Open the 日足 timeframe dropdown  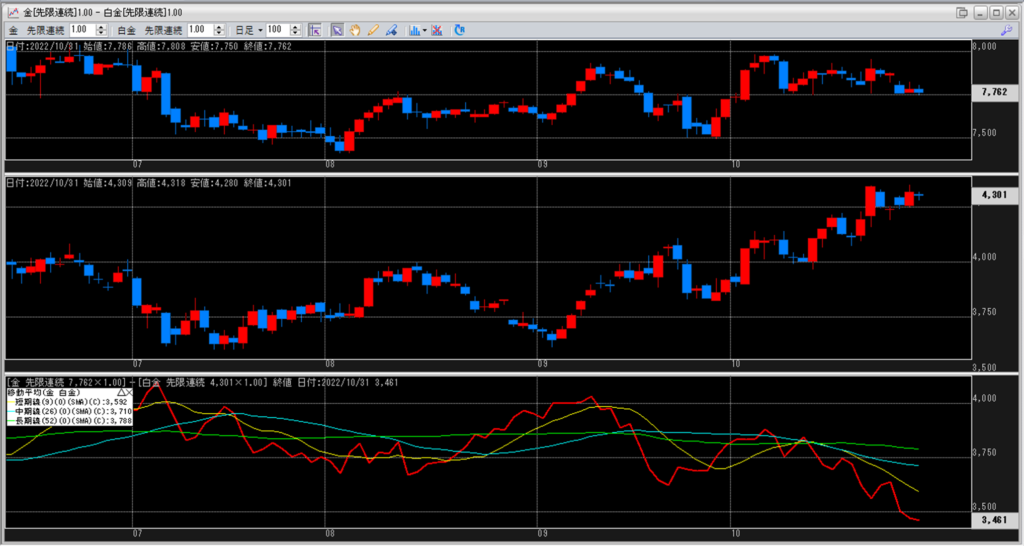pos(259,30)
